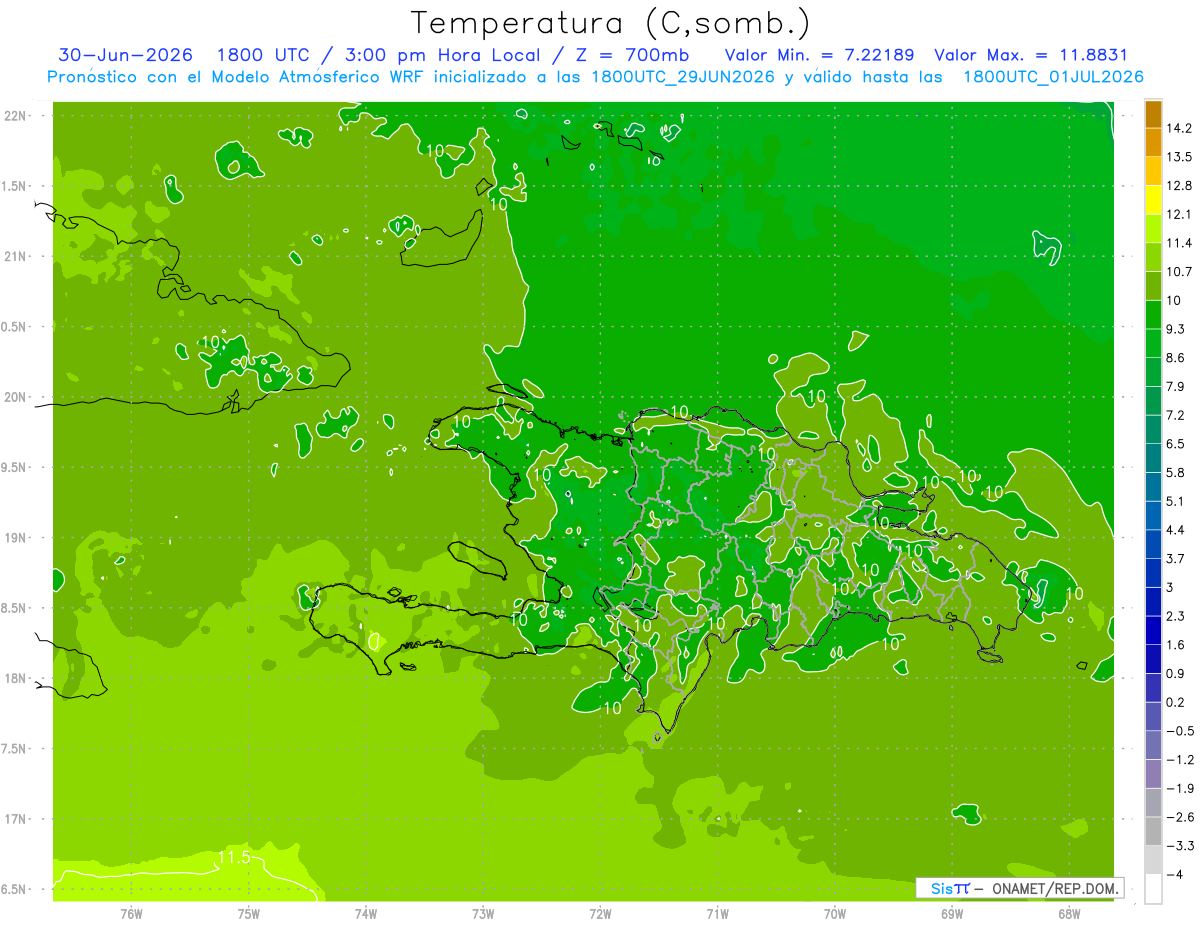The image size is (1200, 927).
Task: Click the title "Temperatura (C,somb.)"
Action: tap(611, 23)
